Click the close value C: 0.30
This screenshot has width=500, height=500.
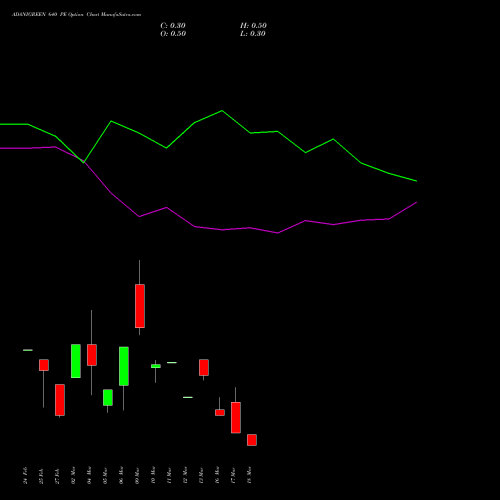[173, 26]
